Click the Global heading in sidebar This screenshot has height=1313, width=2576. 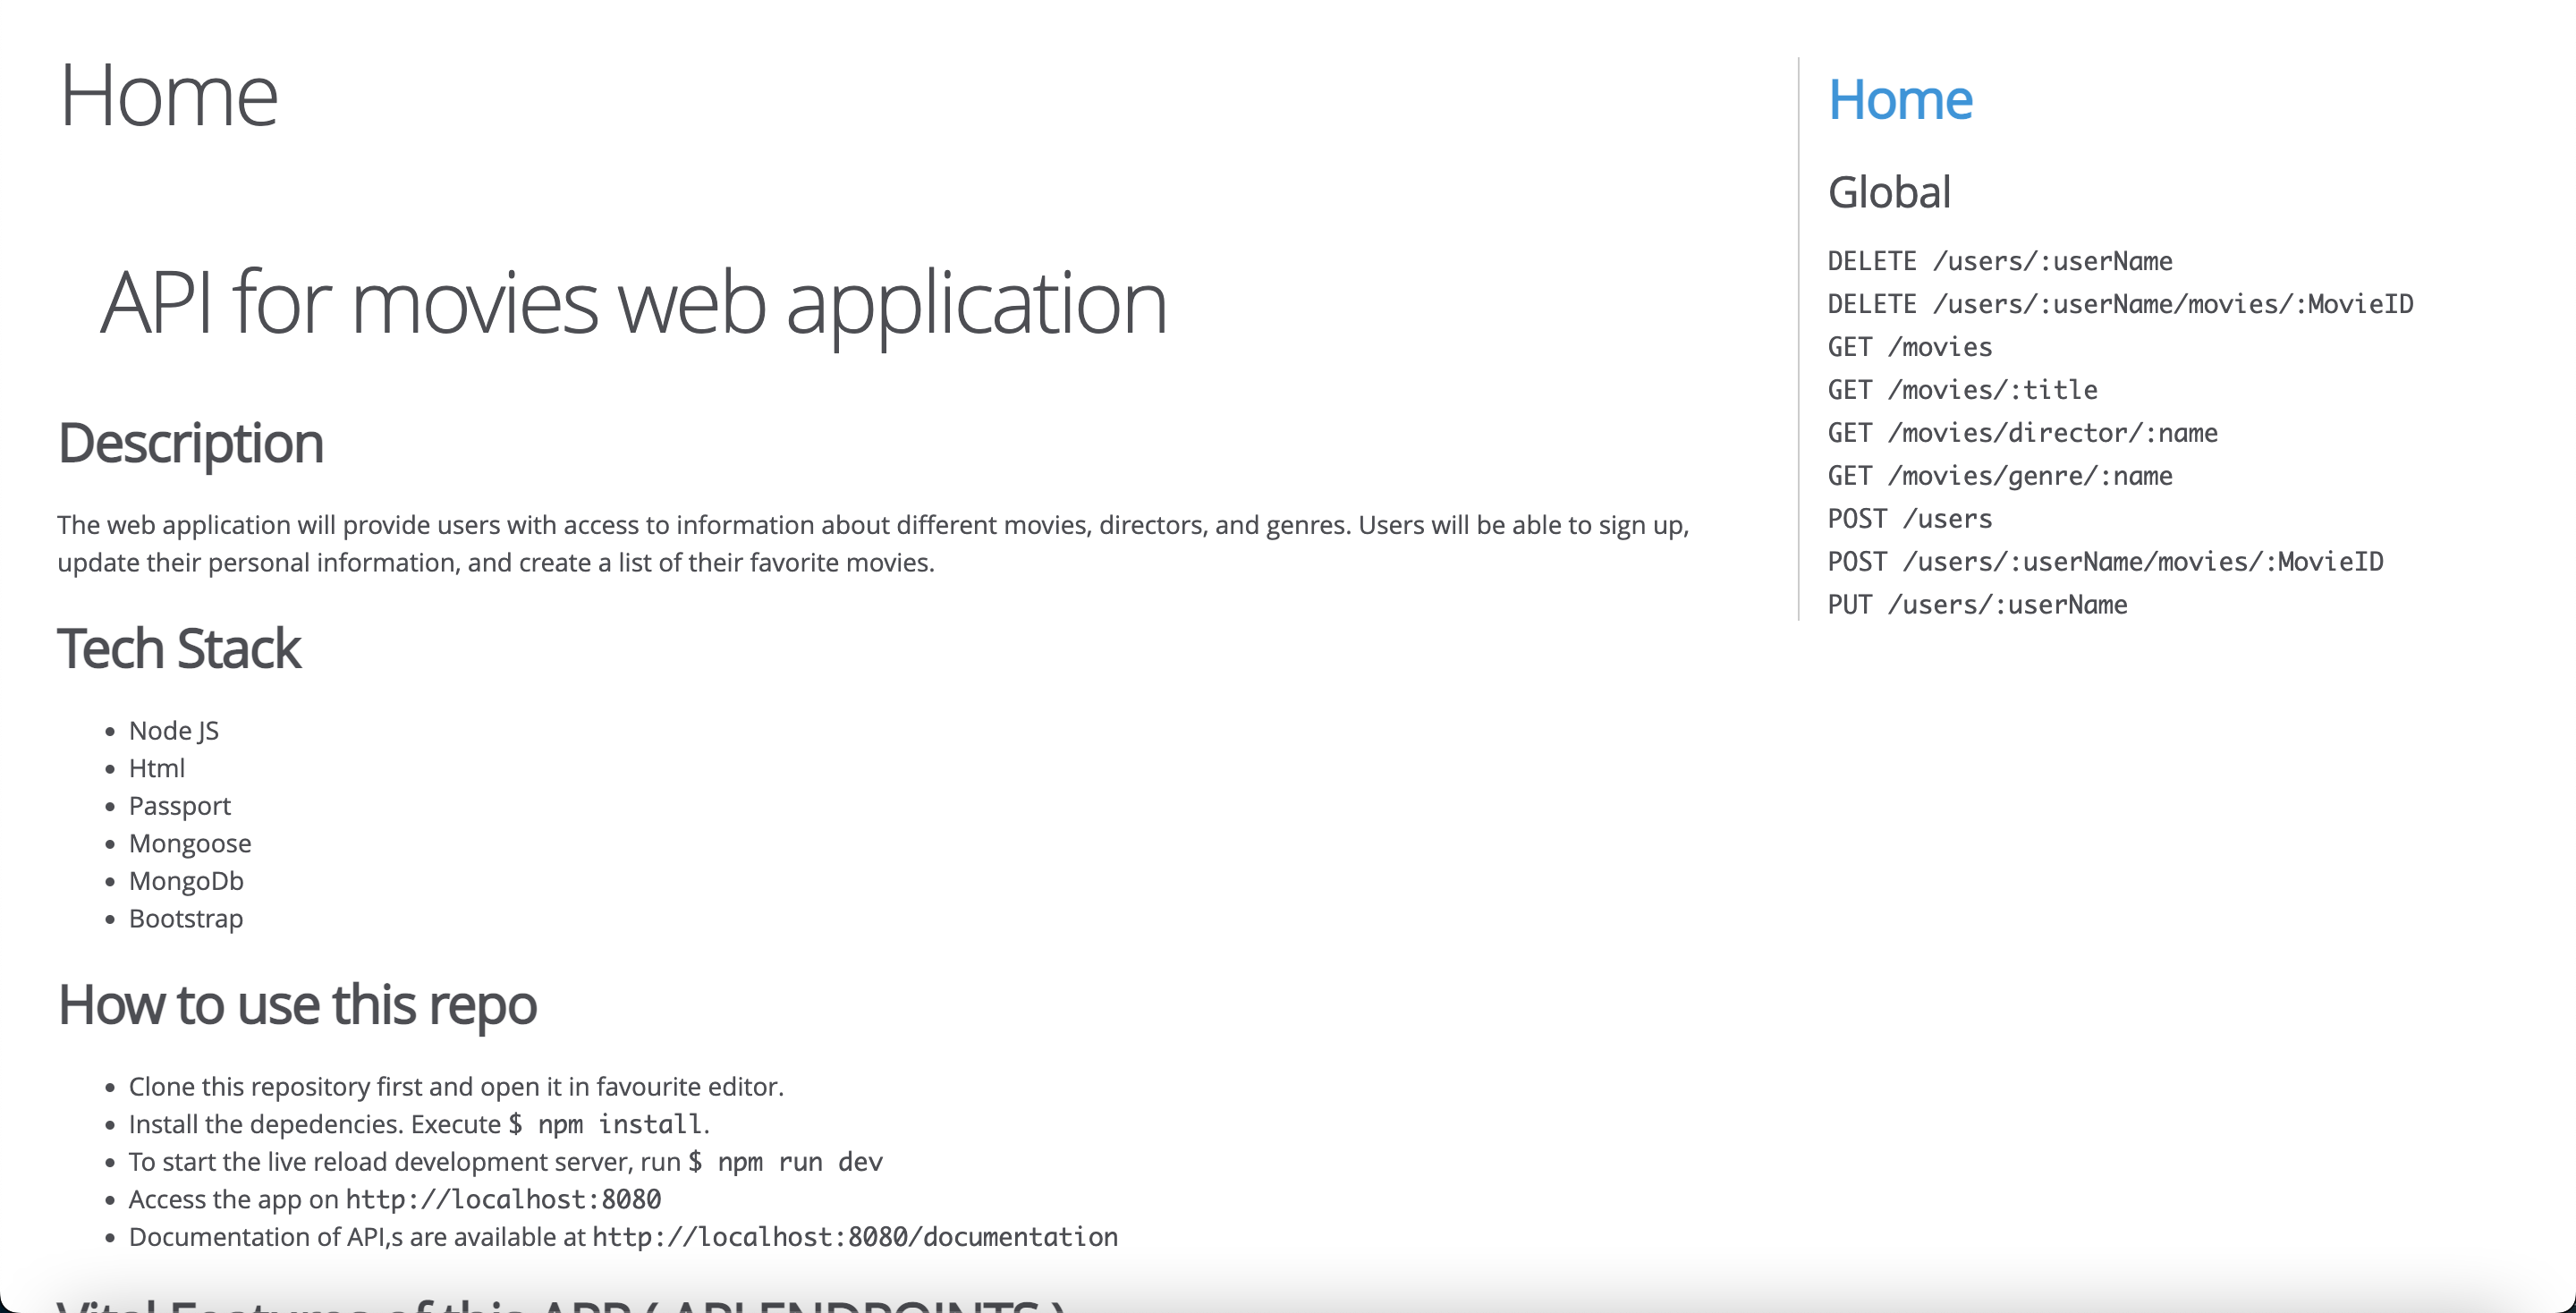click(x=1889, y=192)
